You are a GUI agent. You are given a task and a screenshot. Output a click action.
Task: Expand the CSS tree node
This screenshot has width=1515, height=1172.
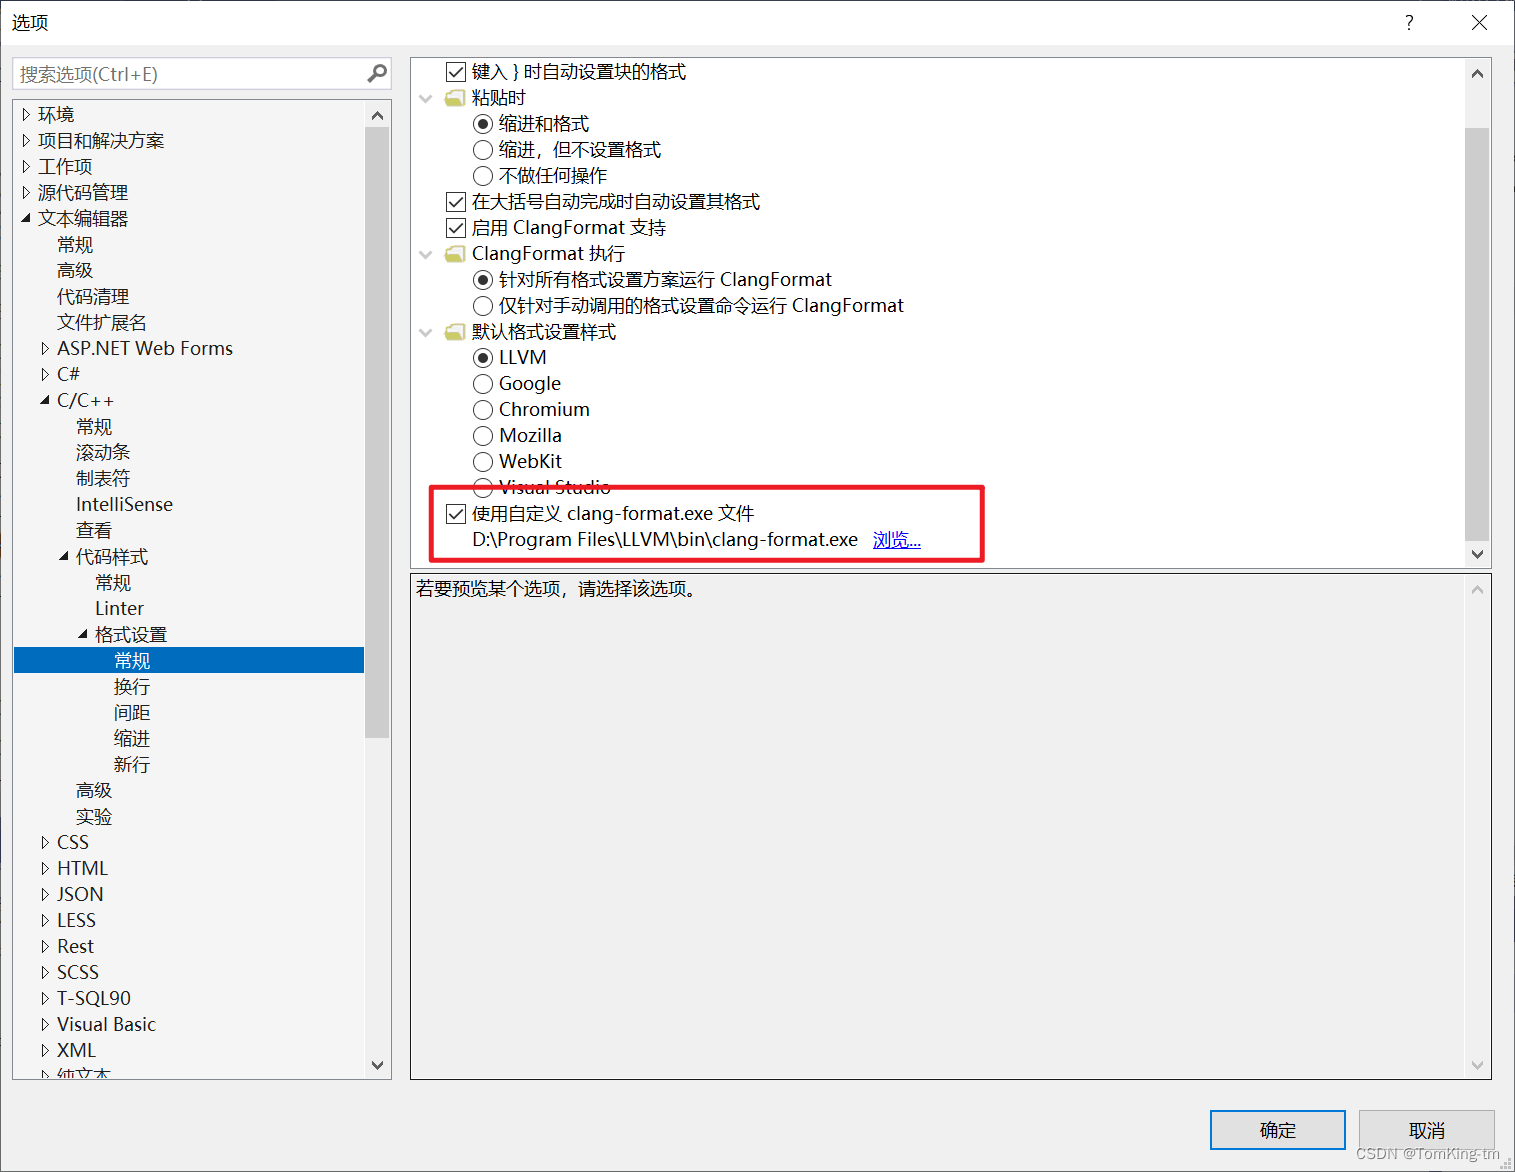click(x=45, y=842)
